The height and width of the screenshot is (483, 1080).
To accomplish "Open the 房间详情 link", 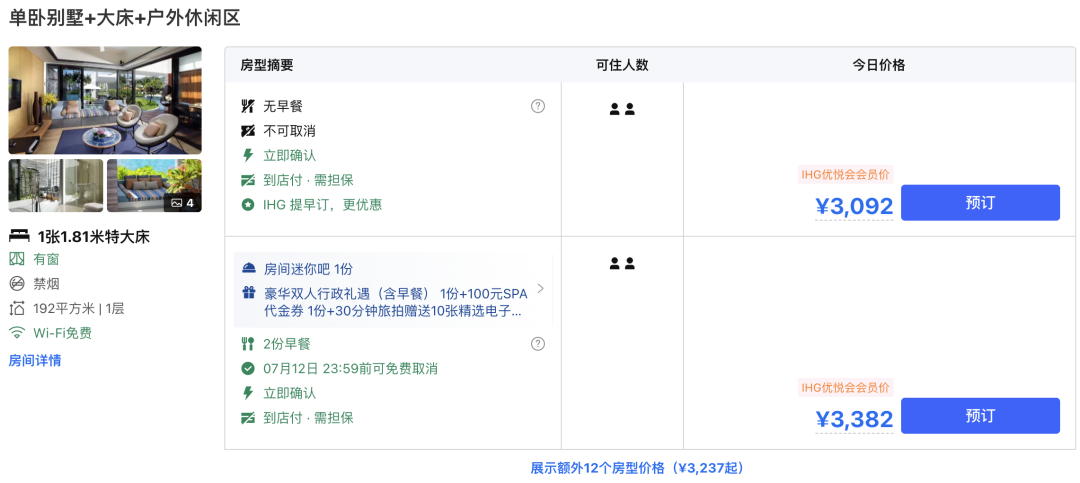I will [x=34, y=360].
